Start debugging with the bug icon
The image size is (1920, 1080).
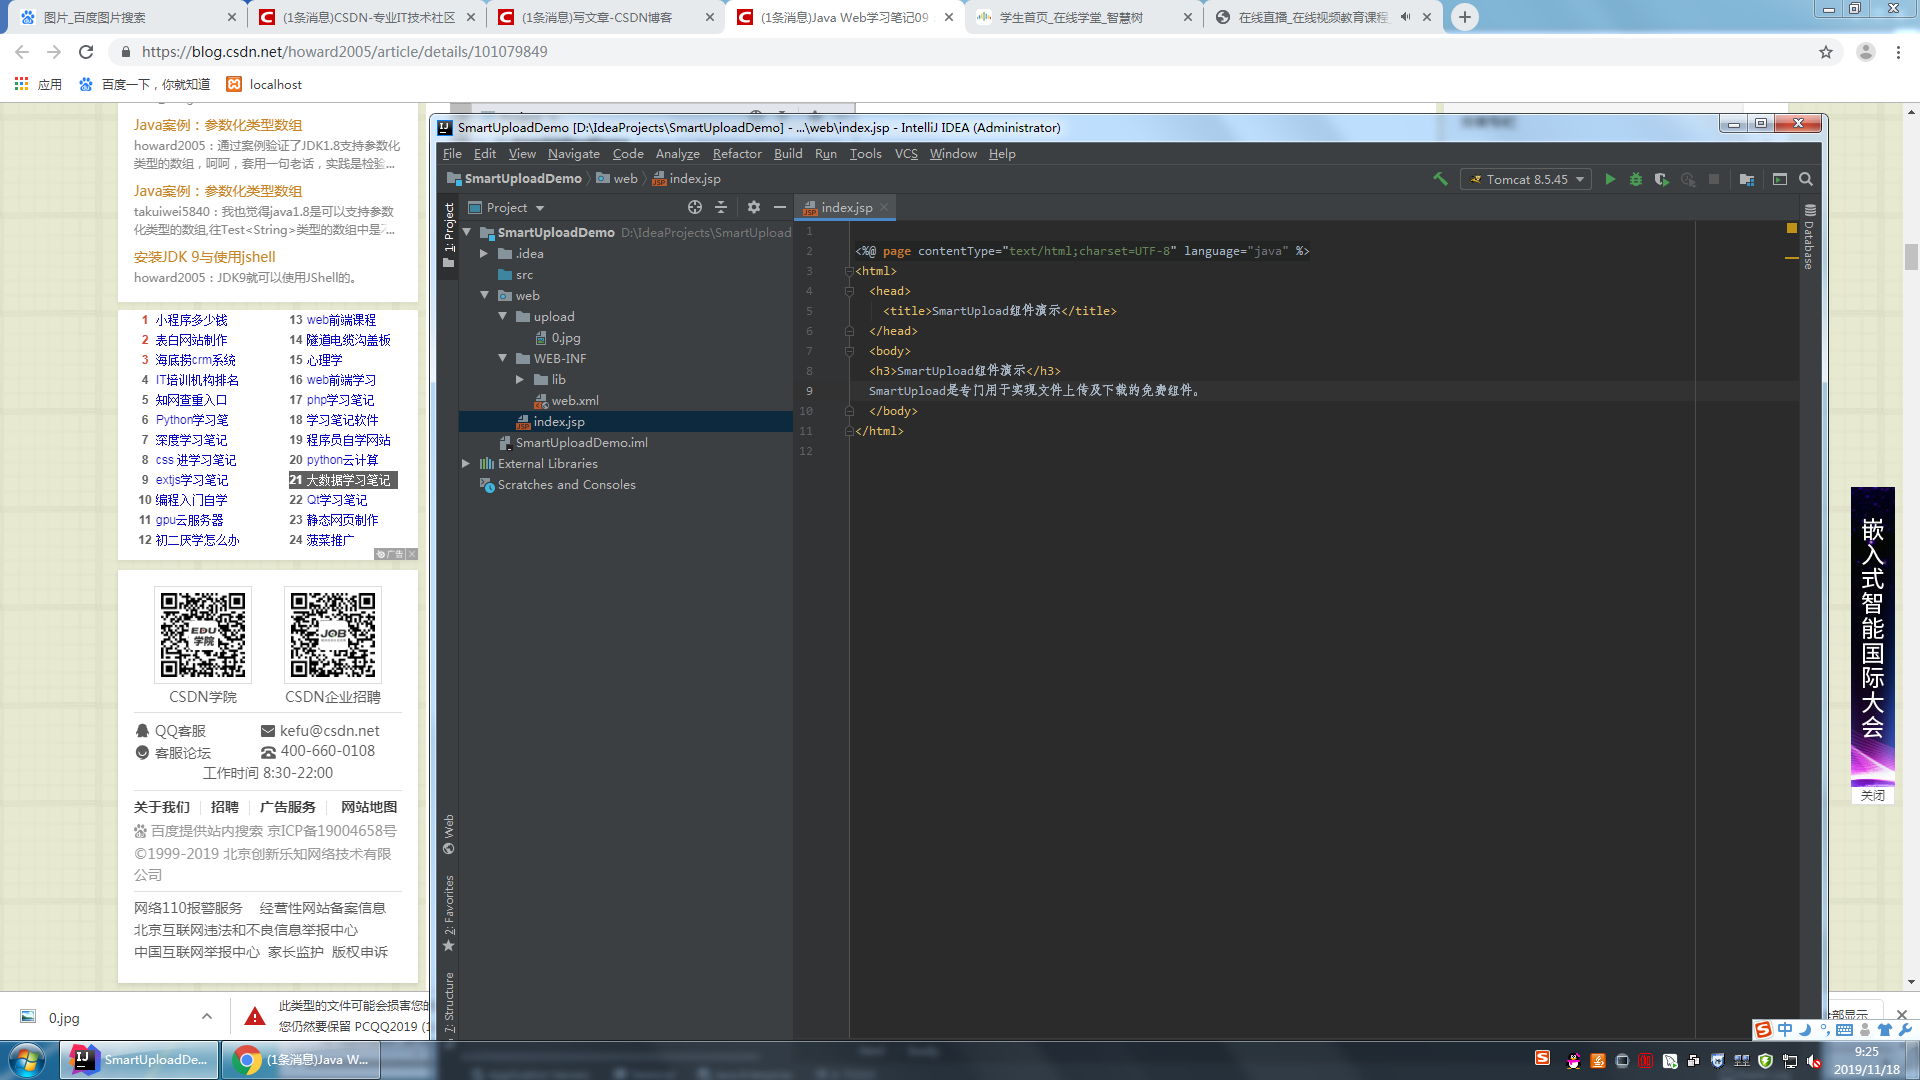1636,179
